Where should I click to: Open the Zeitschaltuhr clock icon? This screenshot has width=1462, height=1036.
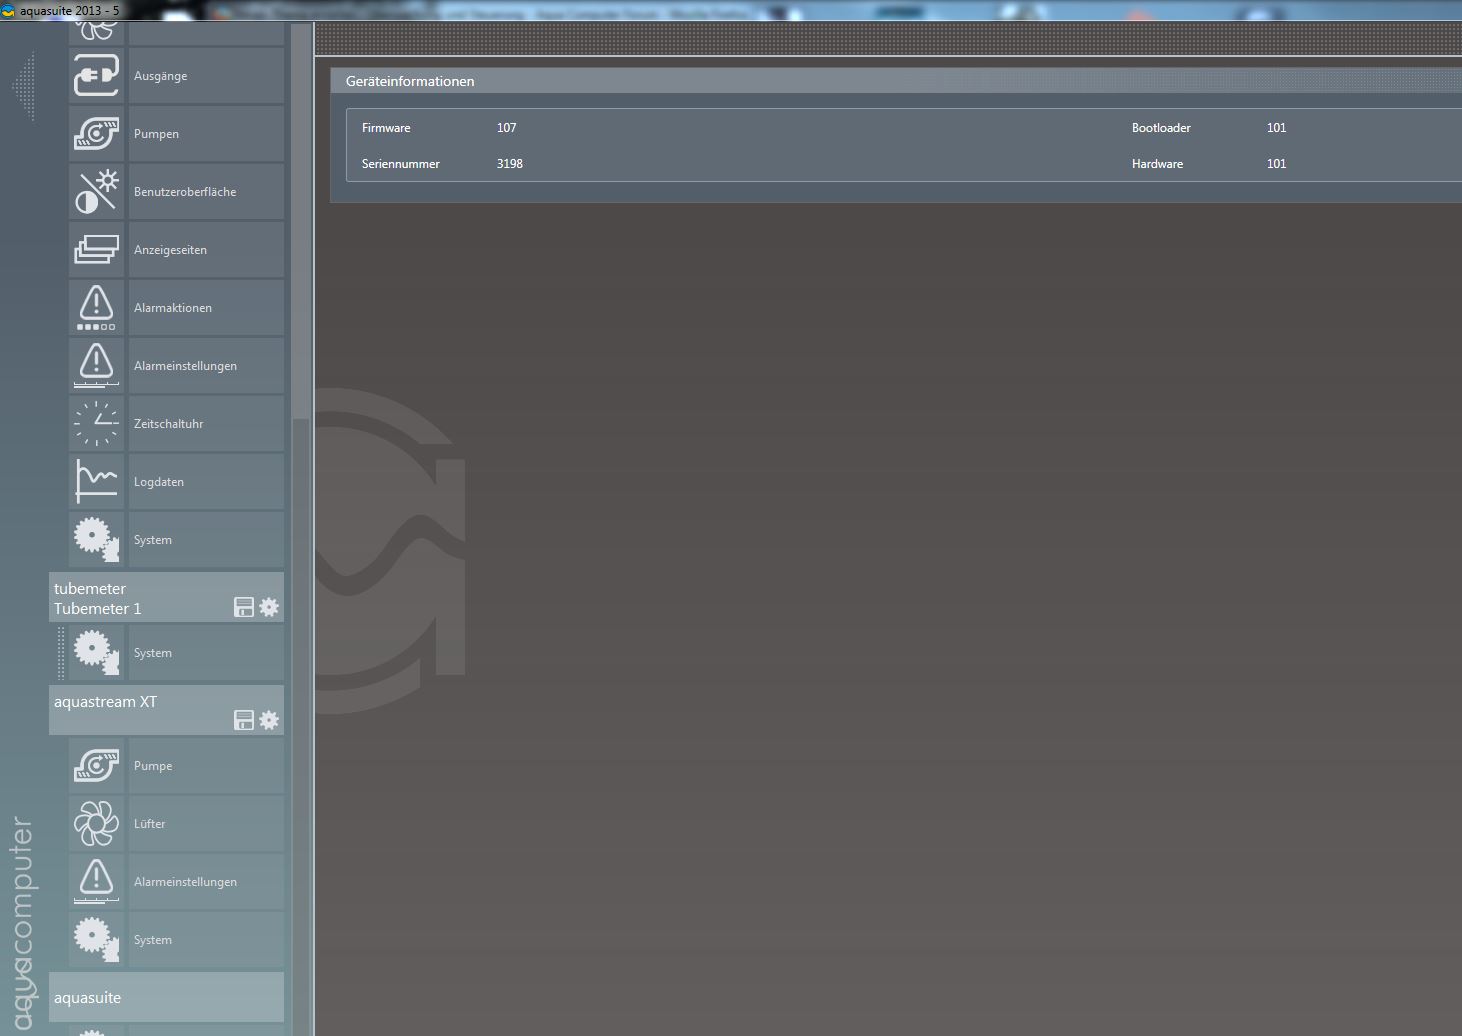[97, 424]
